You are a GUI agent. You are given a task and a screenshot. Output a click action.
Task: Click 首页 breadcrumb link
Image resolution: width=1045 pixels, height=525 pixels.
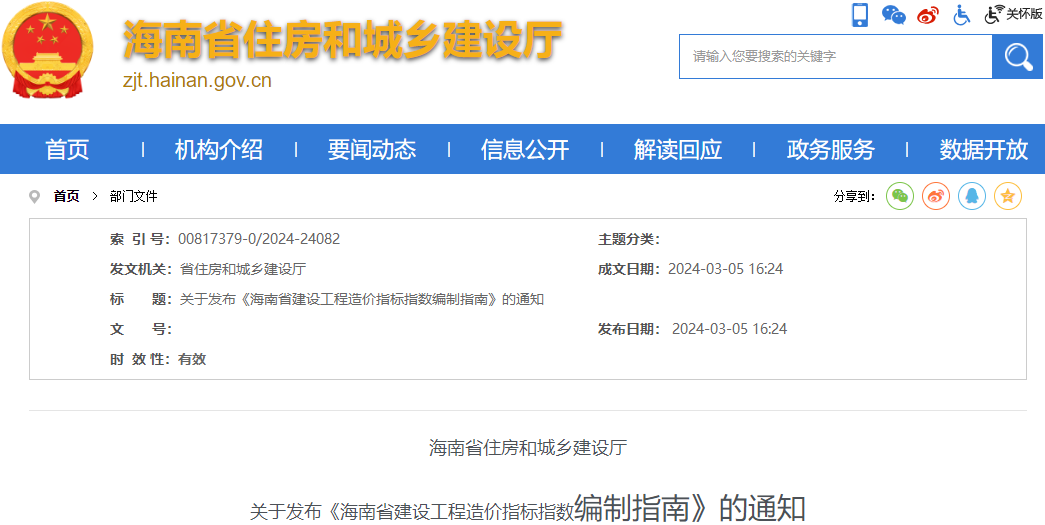[67, 196]
